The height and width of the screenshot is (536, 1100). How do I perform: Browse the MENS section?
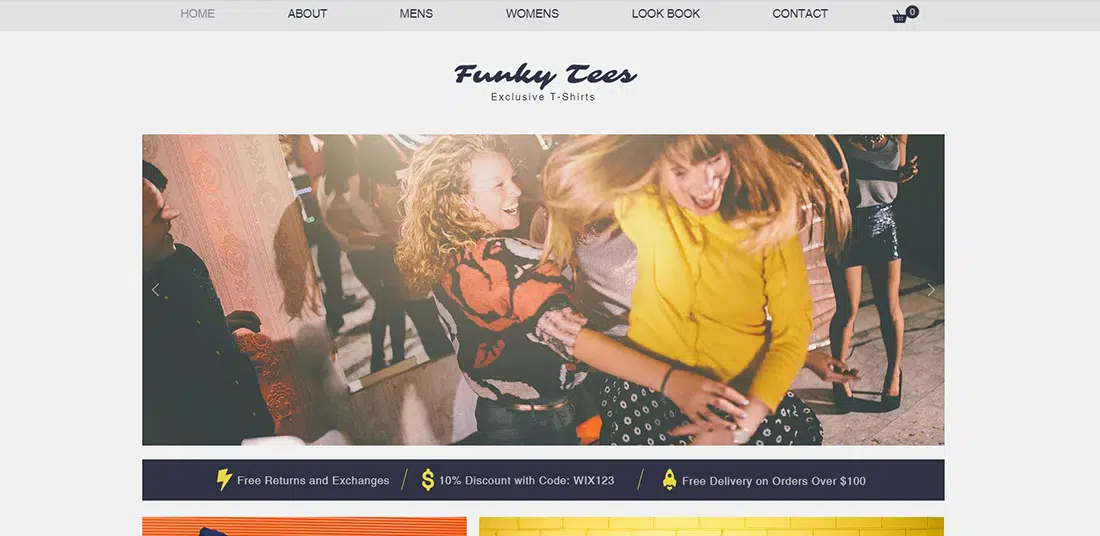click(x=416, y=13)
